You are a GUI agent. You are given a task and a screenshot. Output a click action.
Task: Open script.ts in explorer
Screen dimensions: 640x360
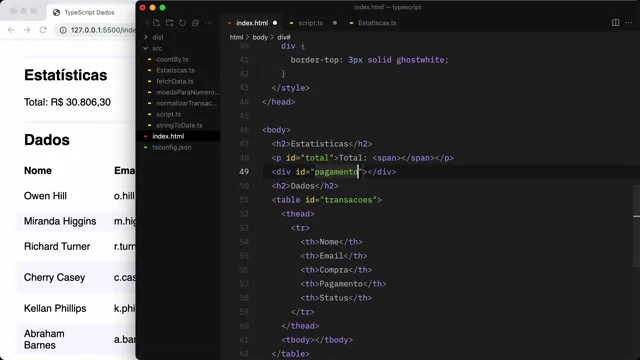168,114
